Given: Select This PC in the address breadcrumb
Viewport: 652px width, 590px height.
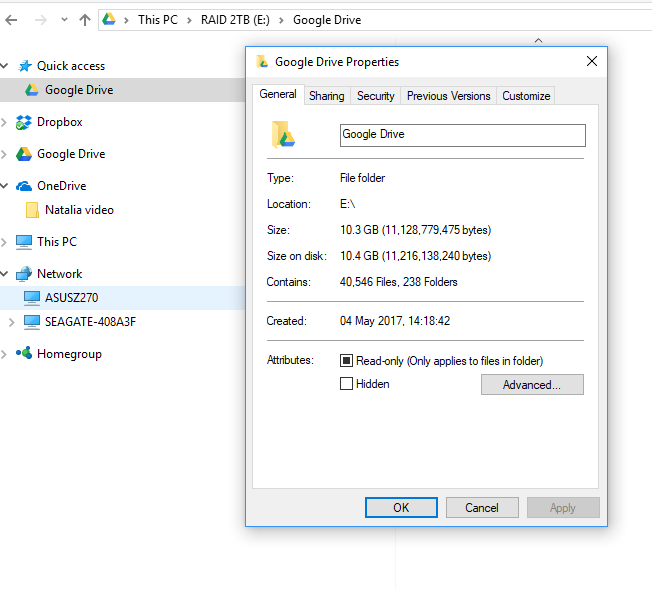Looking at the screenshot, I should click(x=158, y=20).
